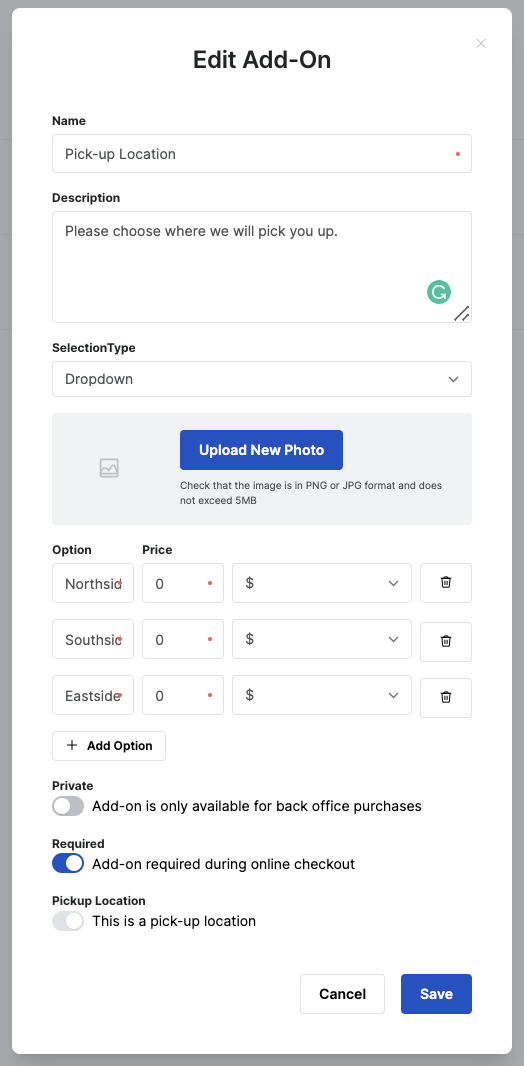This screenshot has height=1066, width=524.
Task: Open the Southside currency dropdown
Action: (x=321, y=639)
